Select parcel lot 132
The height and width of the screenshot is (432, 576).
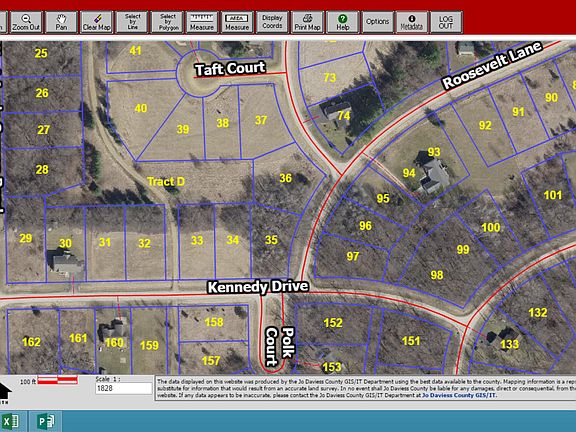(538, 313)
